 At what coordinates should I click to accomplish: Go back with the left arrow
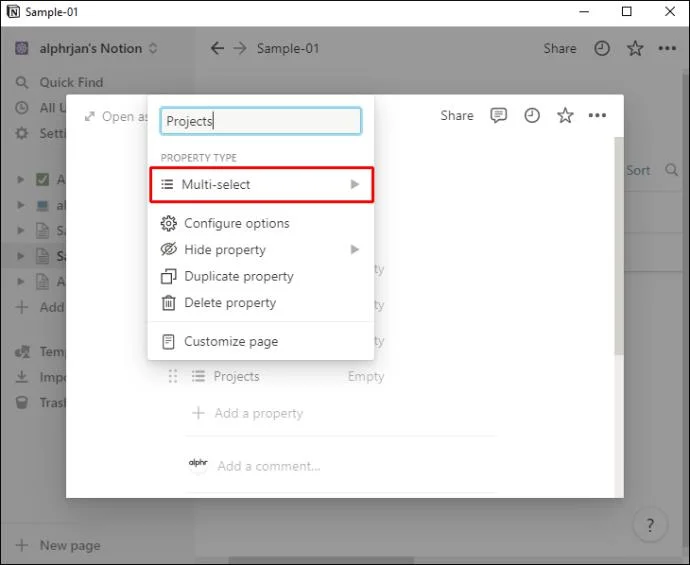[217, 48]
